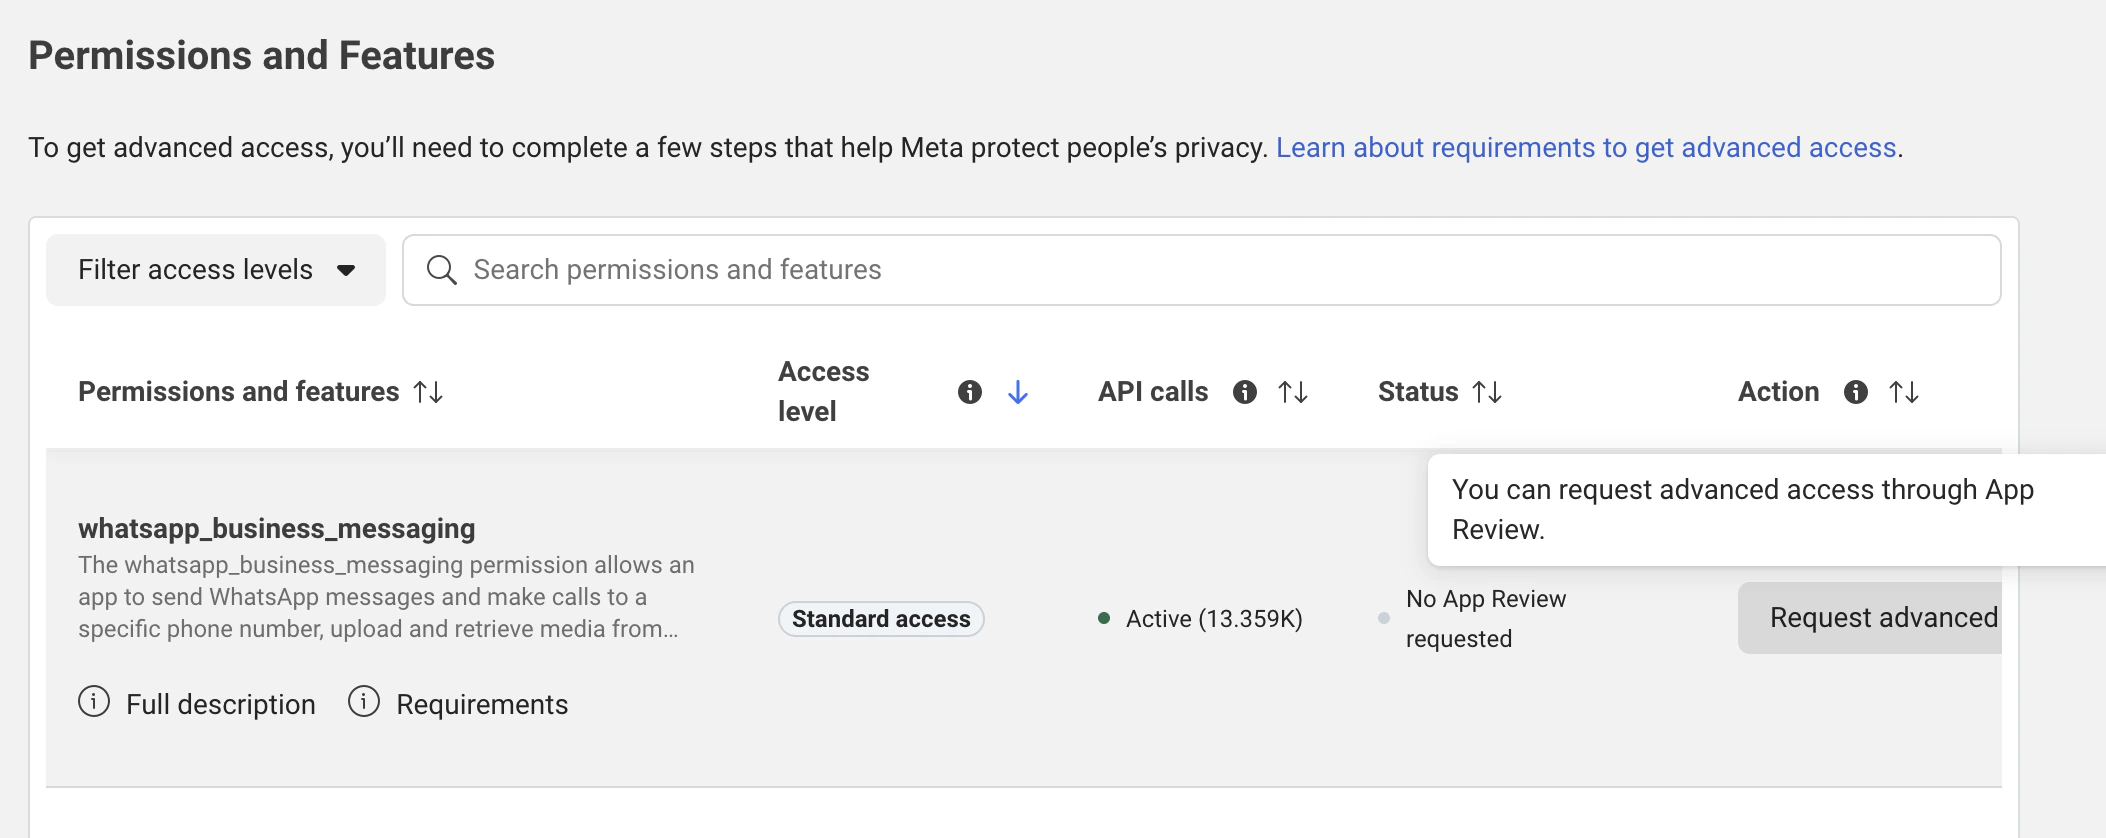Sort the Action column arrows
Image resolution: width=2106 pixels, height=838 pixels.
pyautogui.click(x=1904, y=392)
